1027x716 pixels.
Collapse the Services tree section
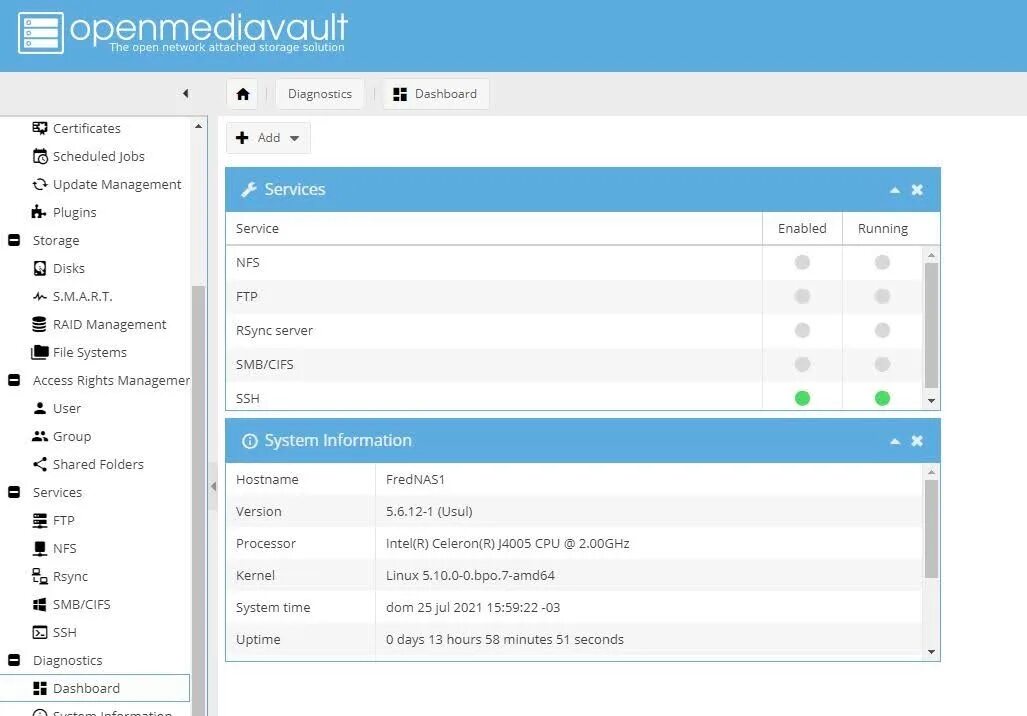[14, 492]
